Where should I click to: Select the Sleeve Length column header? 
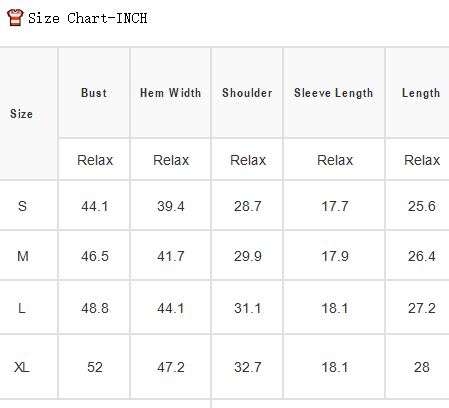333,93
